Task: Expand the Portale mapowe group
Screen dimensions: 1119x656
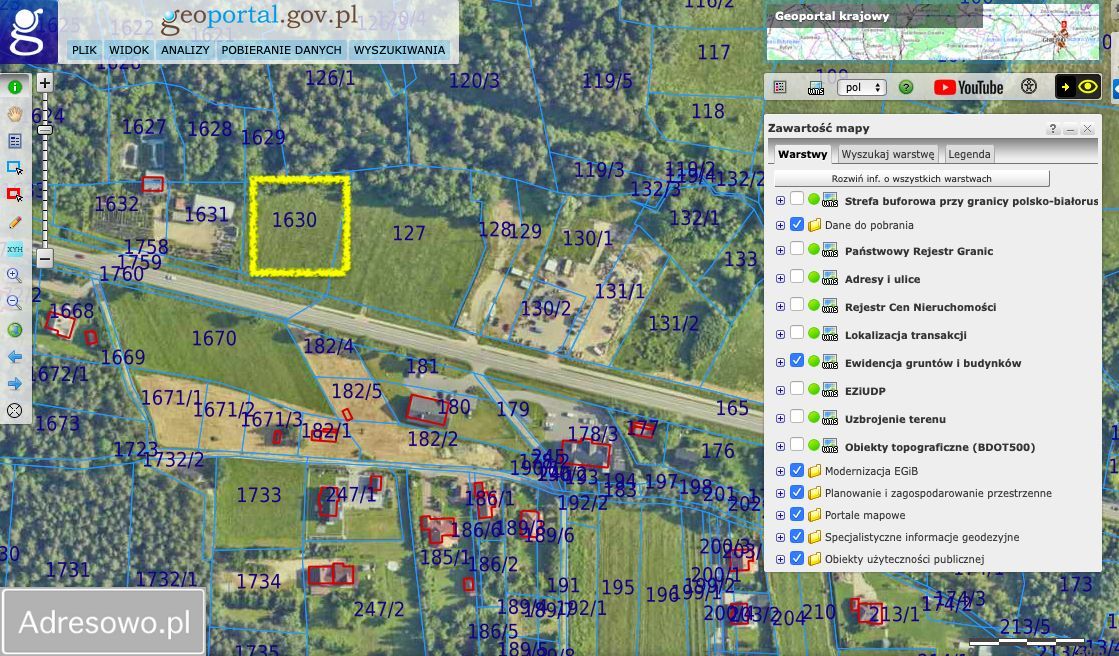Action: click(780, 515)
